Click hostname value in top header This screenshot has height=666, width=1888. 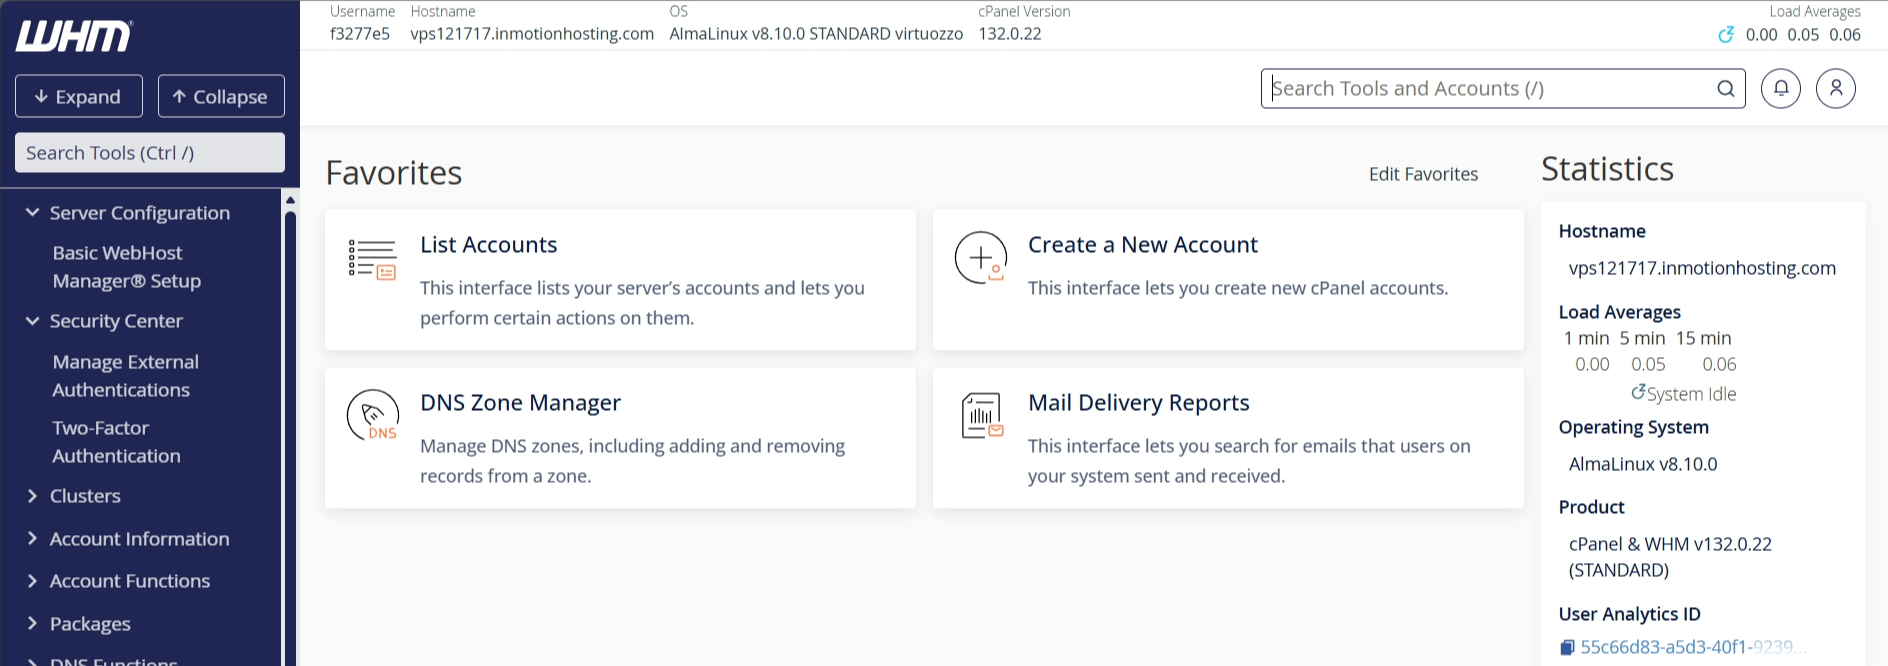(532, 34)
